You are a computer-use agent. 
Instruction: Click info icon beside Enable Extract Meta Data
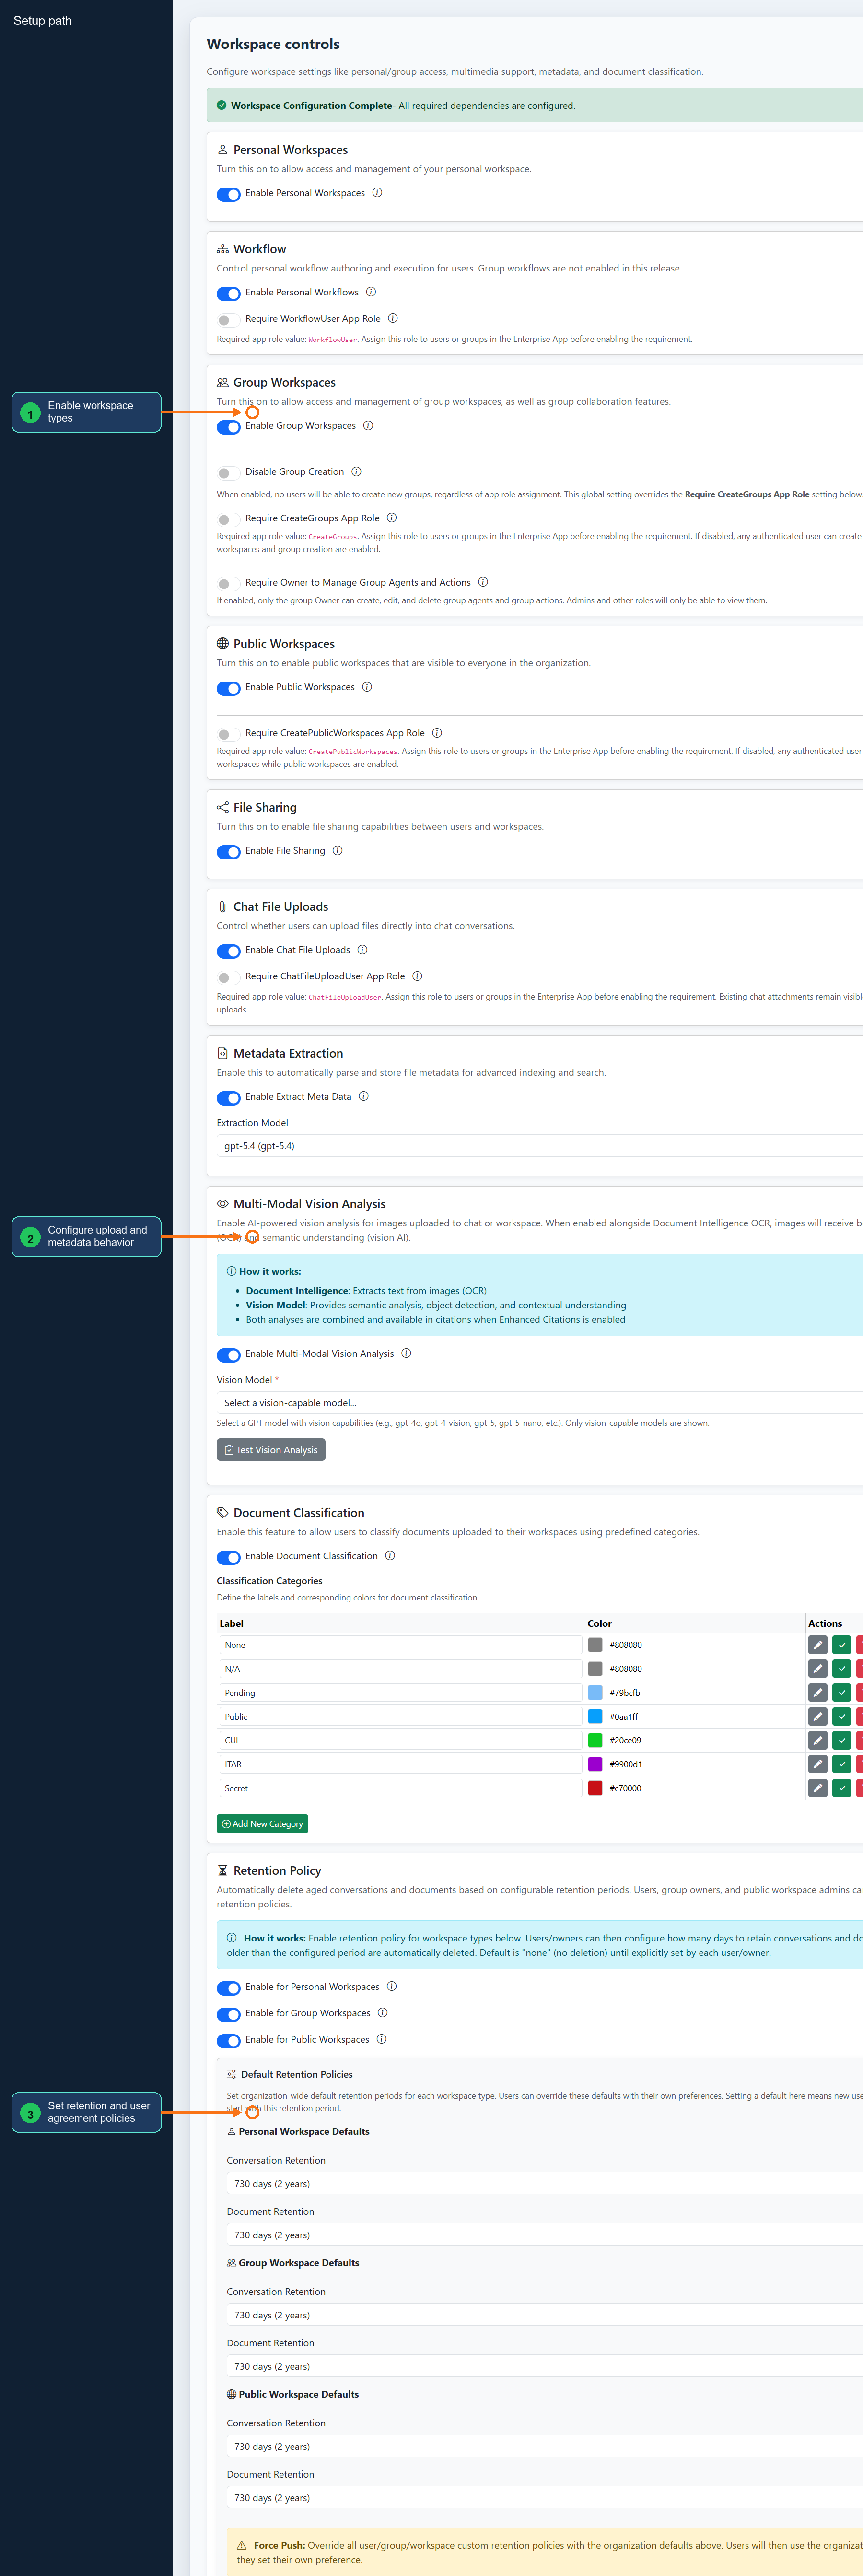click(x=364, y=1096)
